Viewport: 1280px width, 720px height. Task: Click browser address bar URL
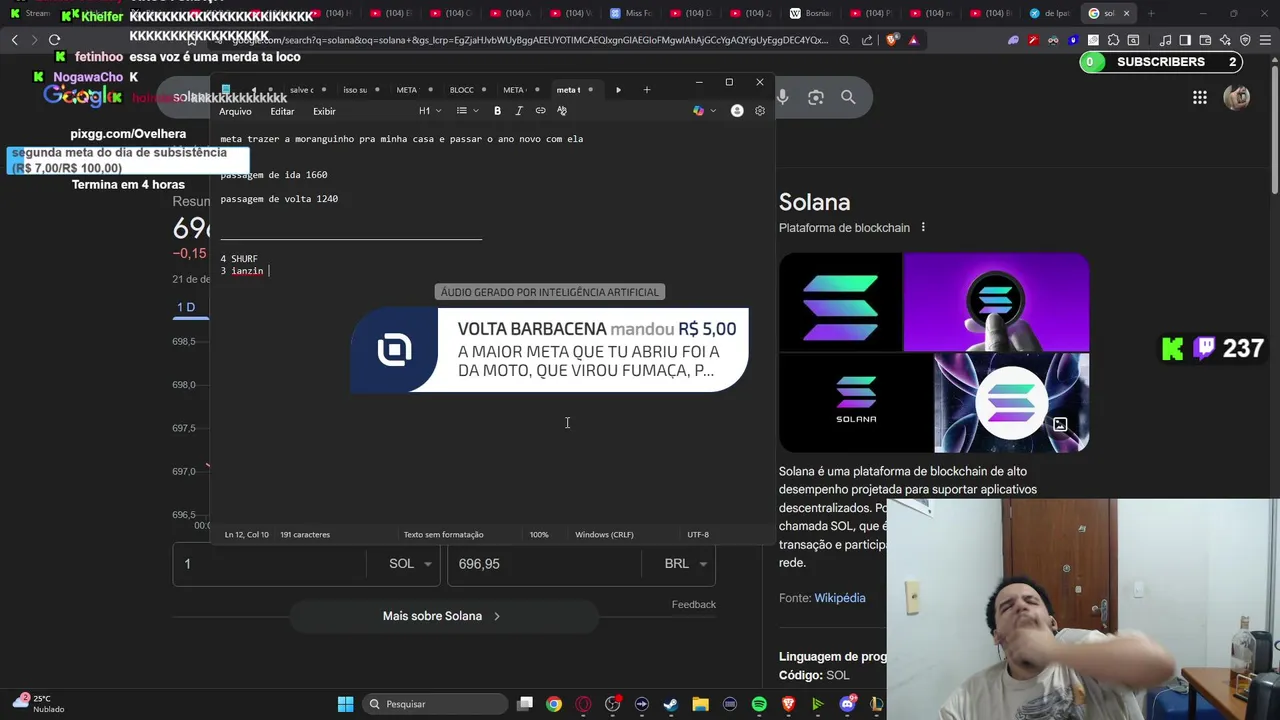530,40
